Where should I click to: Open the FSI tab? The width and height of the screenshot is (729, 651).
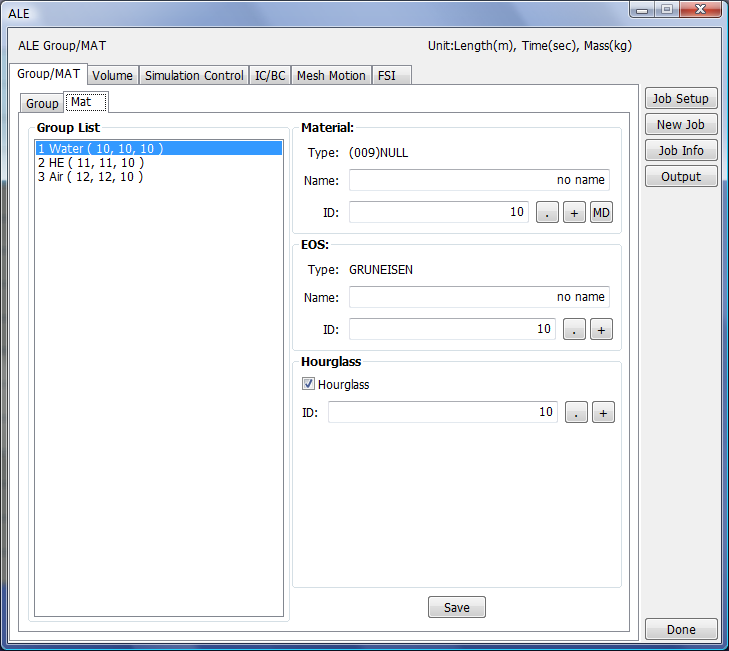391,75
